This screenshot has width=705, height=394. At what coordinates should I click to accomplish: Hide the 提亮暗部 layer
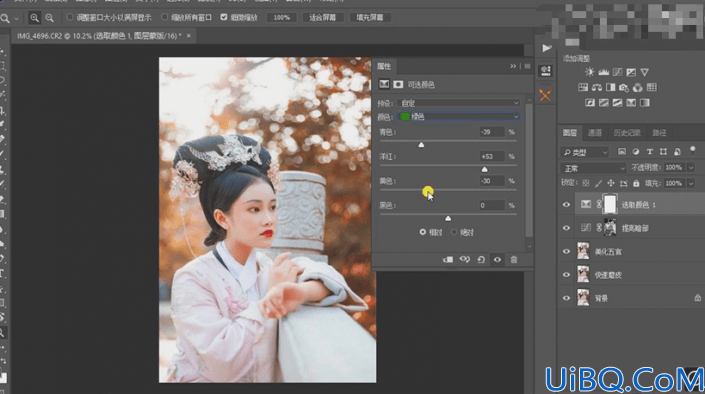point(566,228)
